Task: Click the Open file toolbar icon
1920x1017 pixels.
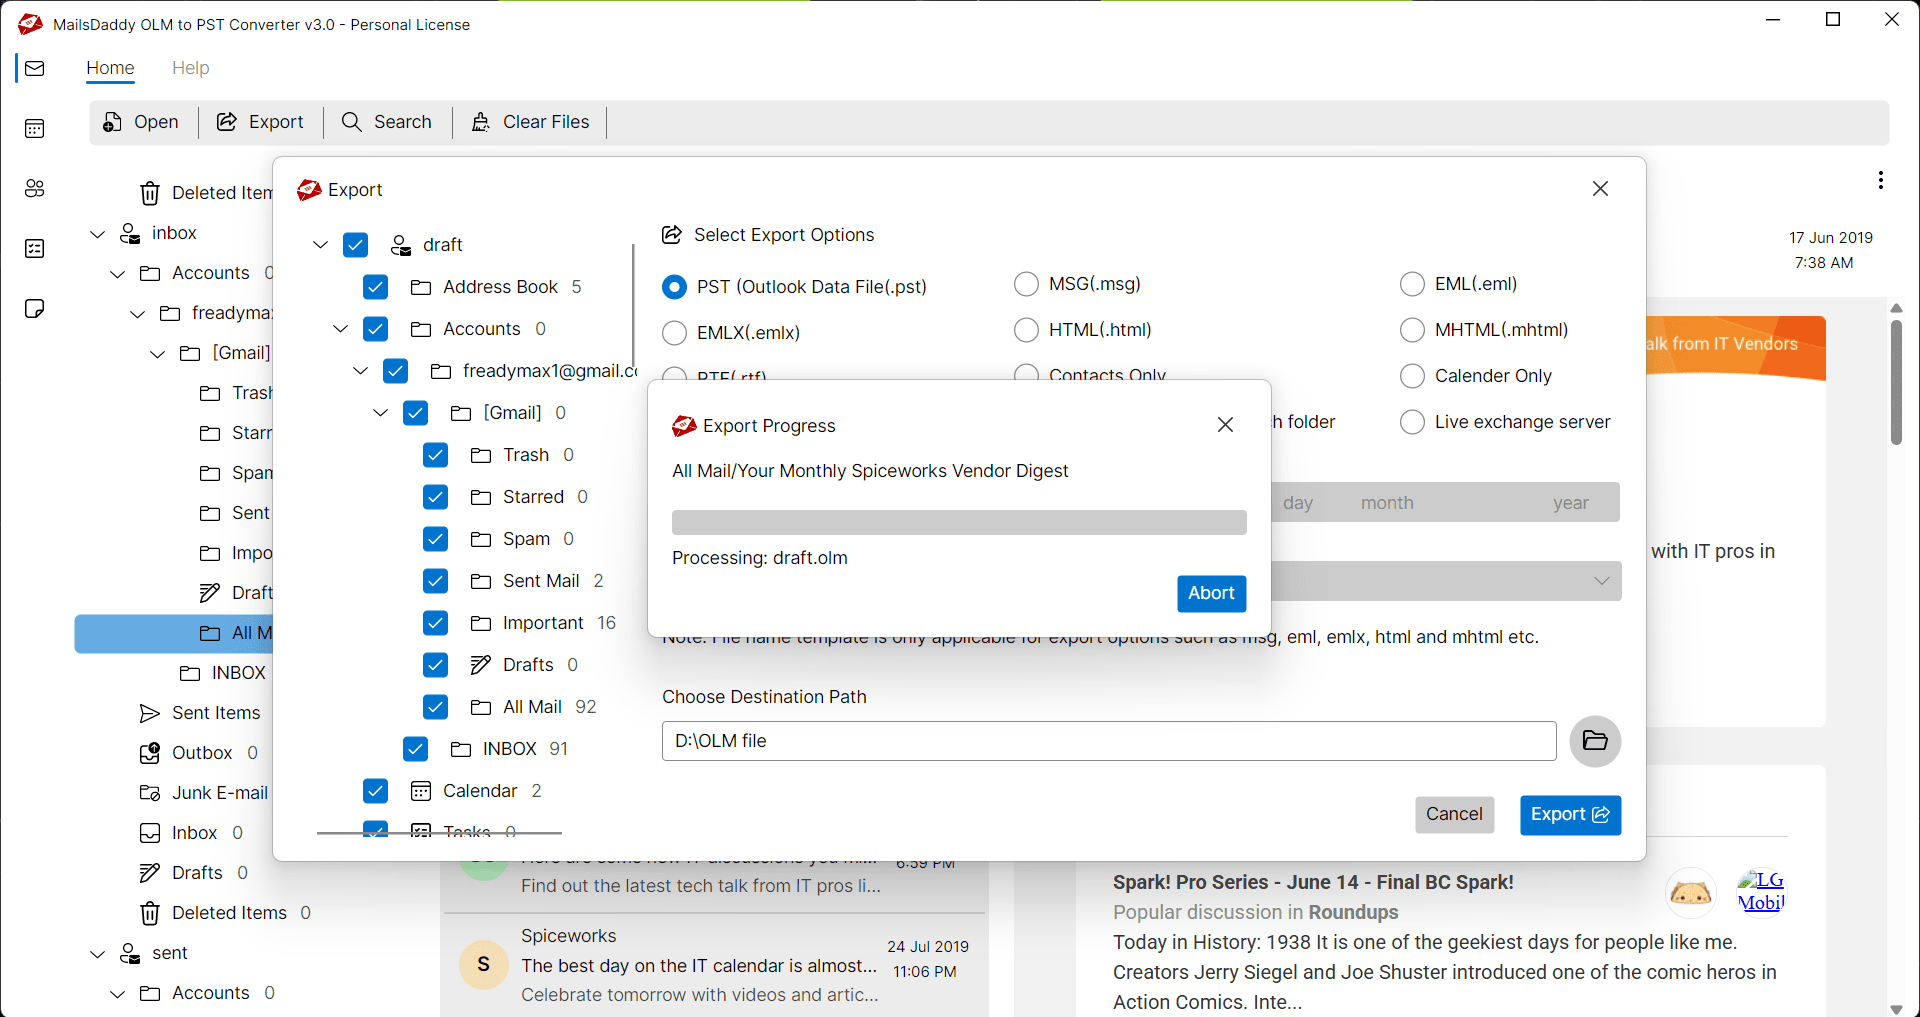Action: [x=113, y=122]
